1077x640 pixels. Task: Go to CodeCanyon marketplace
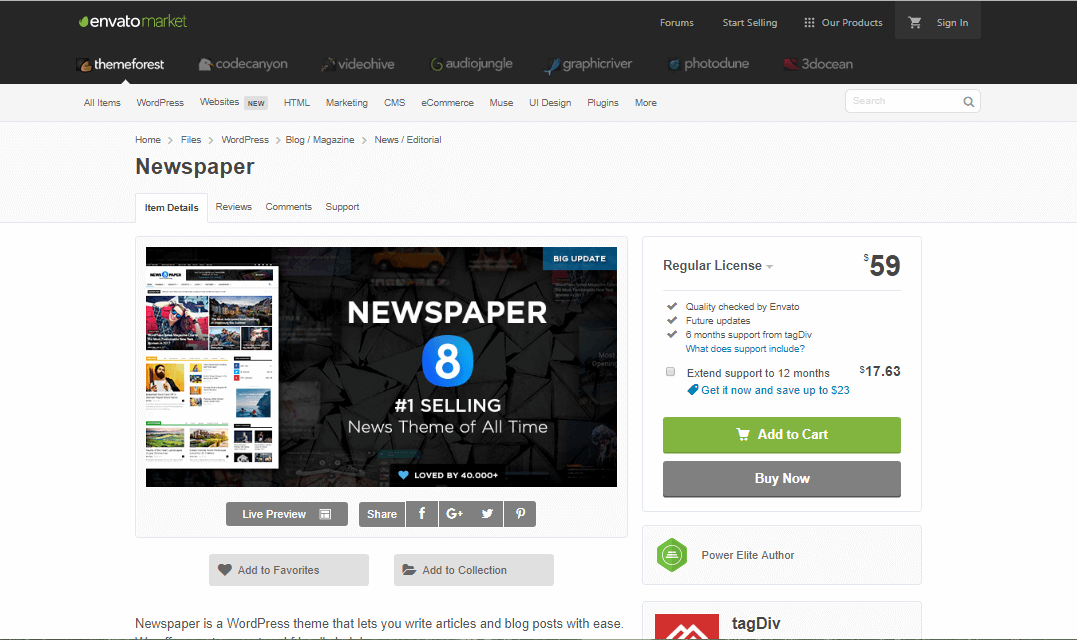point(243,65)
